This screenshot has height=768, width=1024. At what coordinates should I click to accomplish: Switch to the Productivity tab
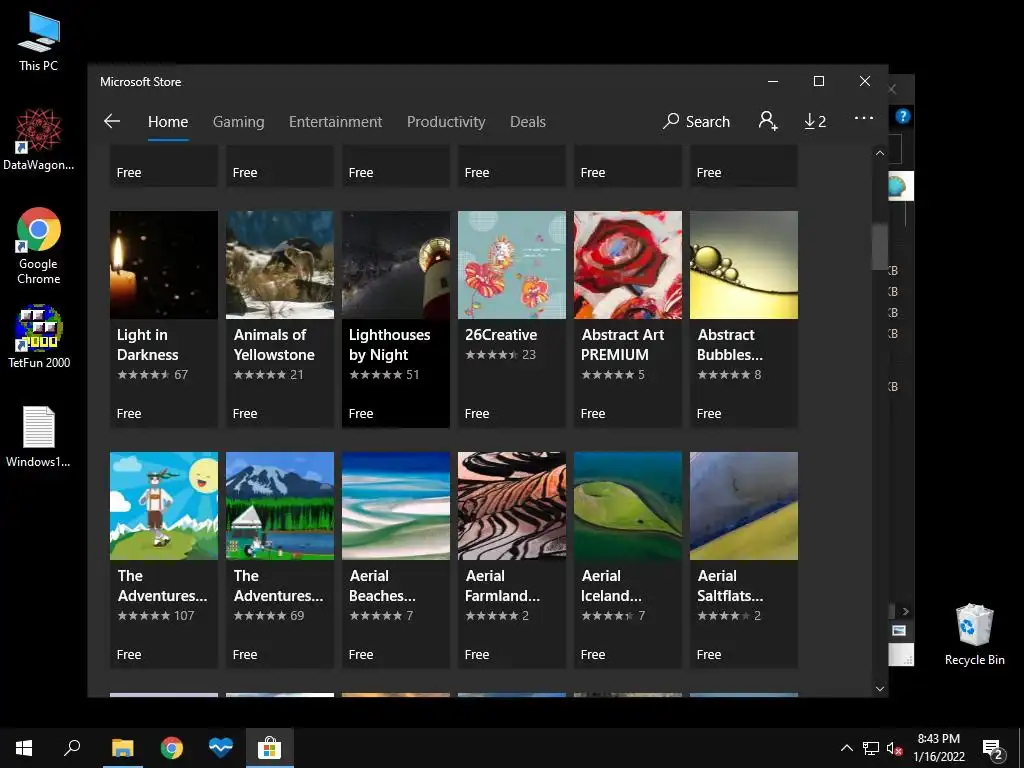(x=446, y=121)
